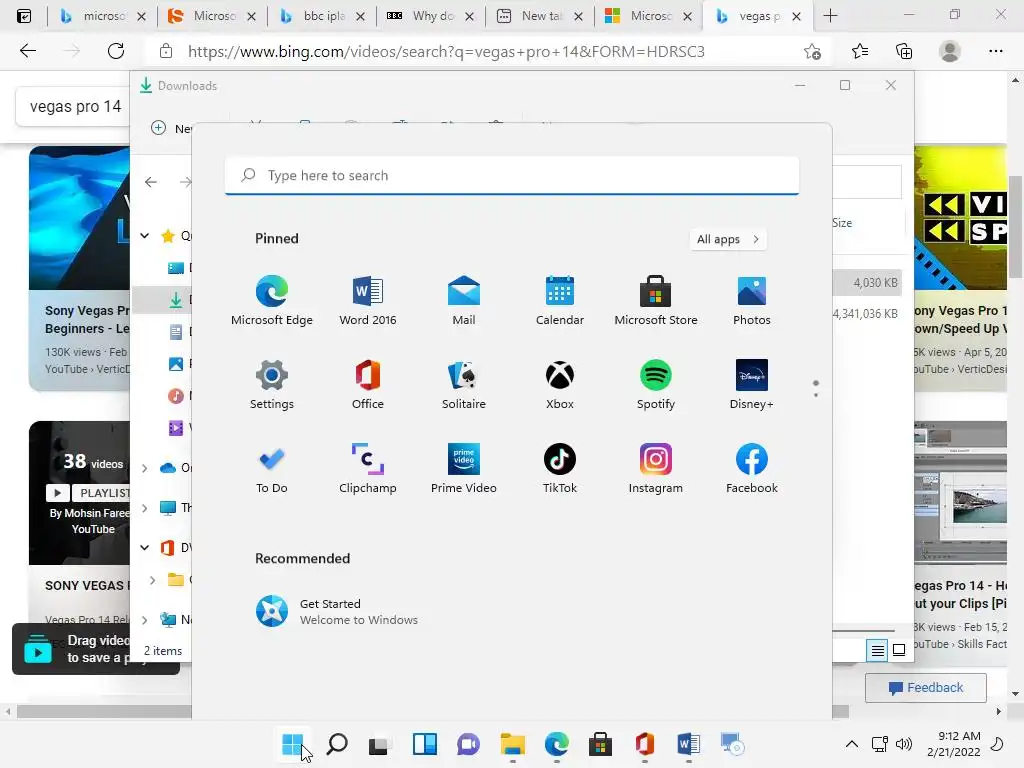This screenshot has height=768, width=1024.
Task: Click All apps button
Action: [728, 239]
